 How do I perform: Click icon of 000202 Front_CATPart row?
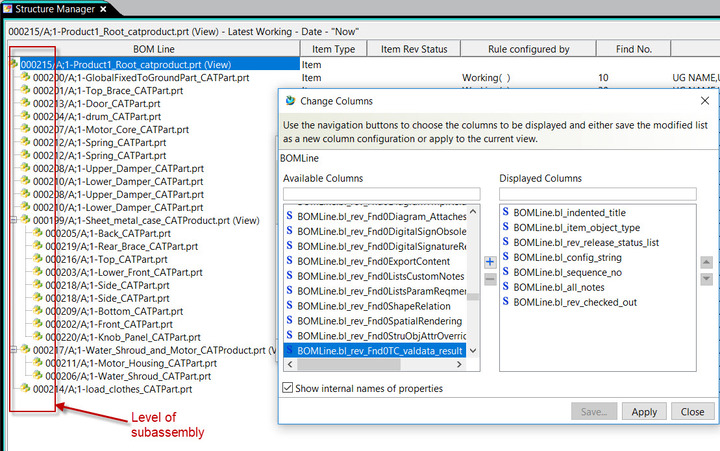[x=38, y=323]
